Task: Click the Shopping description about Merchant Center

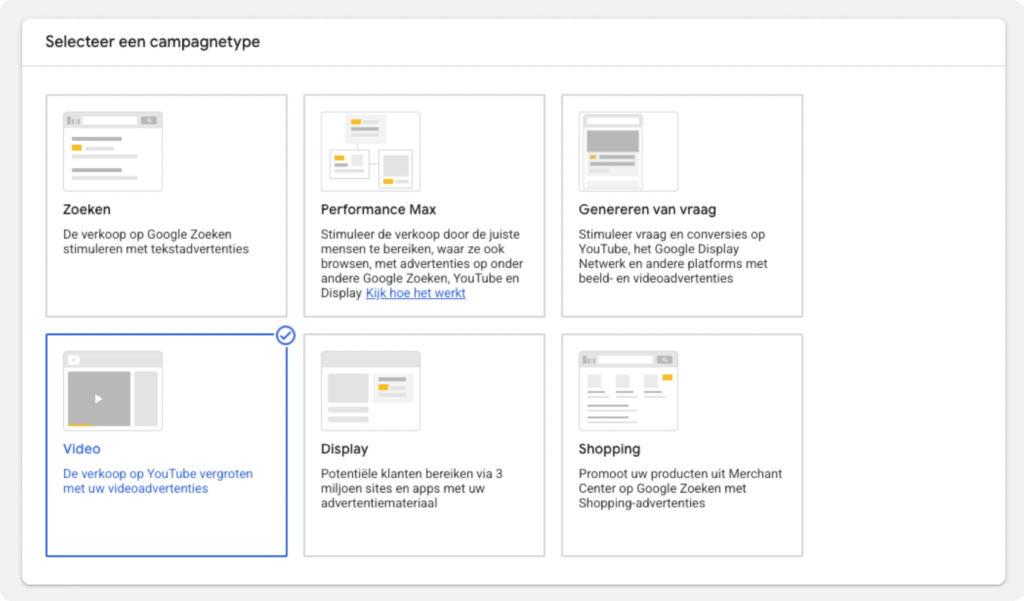Action: tap(680, 488)
